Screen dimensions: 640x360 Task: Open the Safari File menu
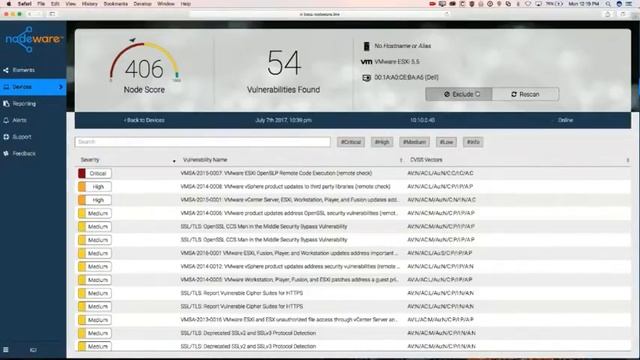click(x=41, y=4)
